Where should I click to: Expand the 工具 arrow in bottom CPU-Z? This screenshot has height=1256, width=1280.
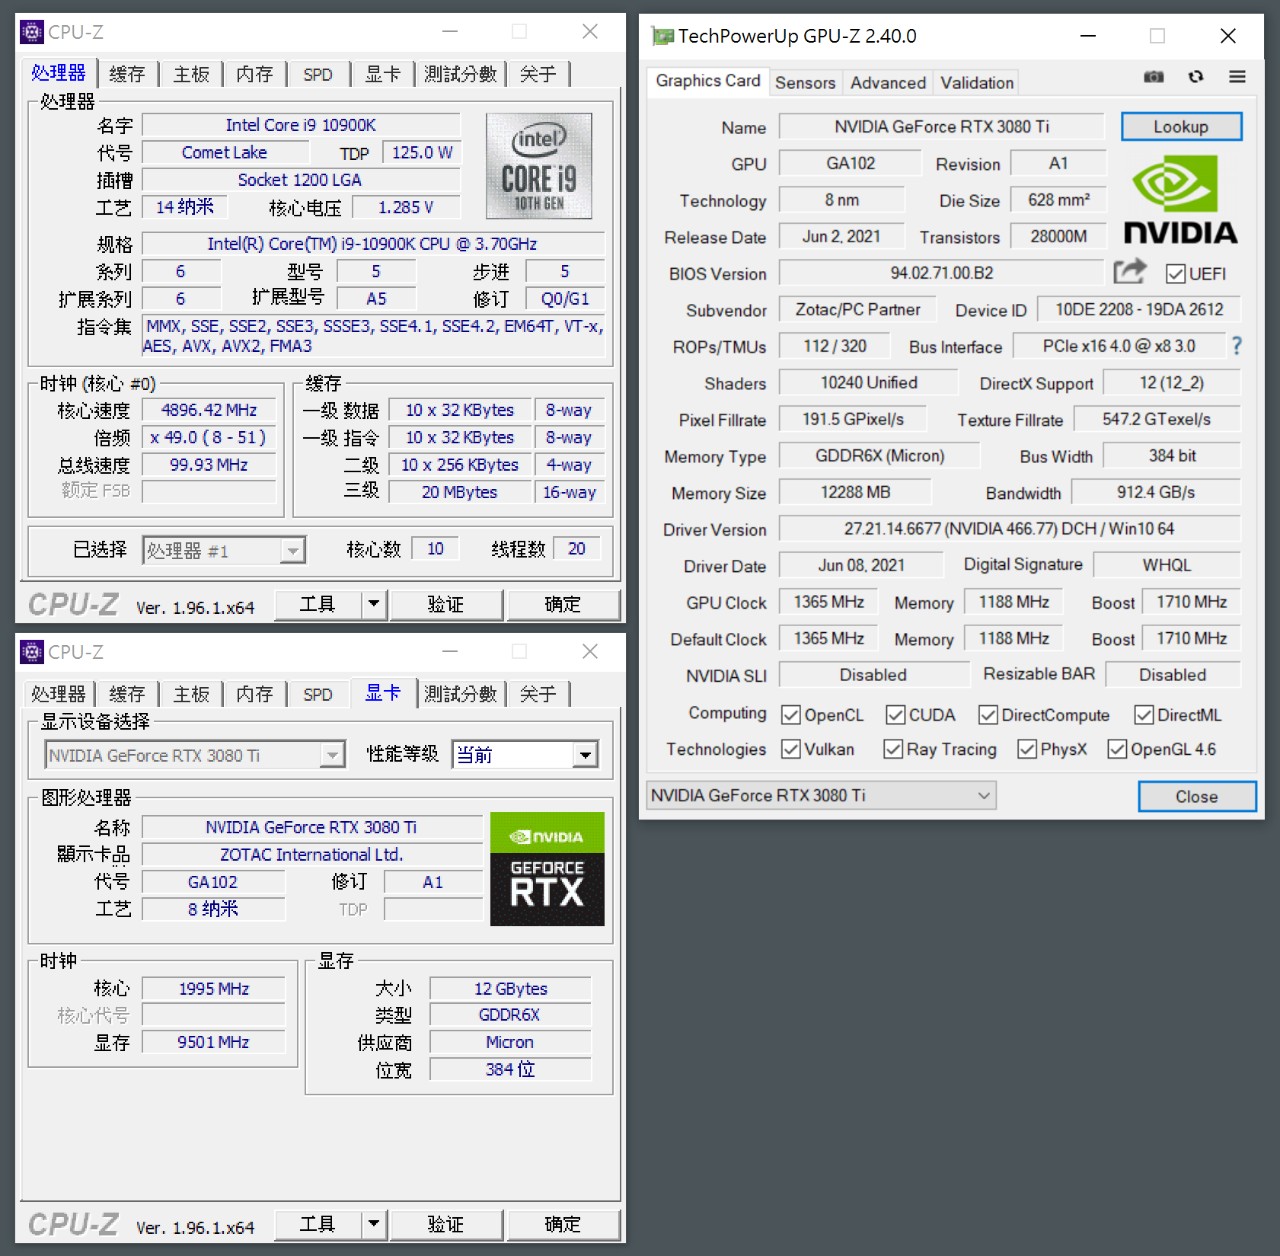[373, 1224]
